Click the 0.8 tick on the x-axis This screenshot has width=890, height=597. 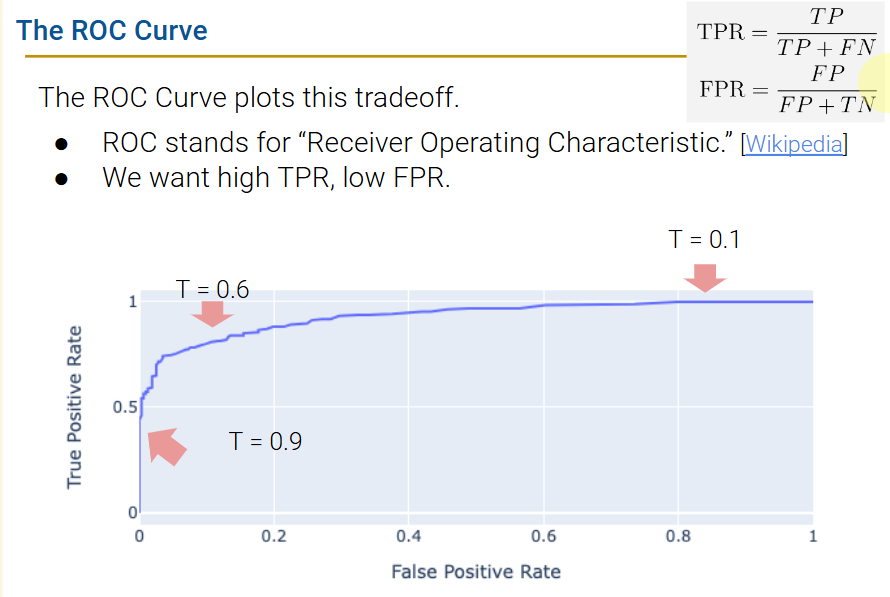click(678, 536)
